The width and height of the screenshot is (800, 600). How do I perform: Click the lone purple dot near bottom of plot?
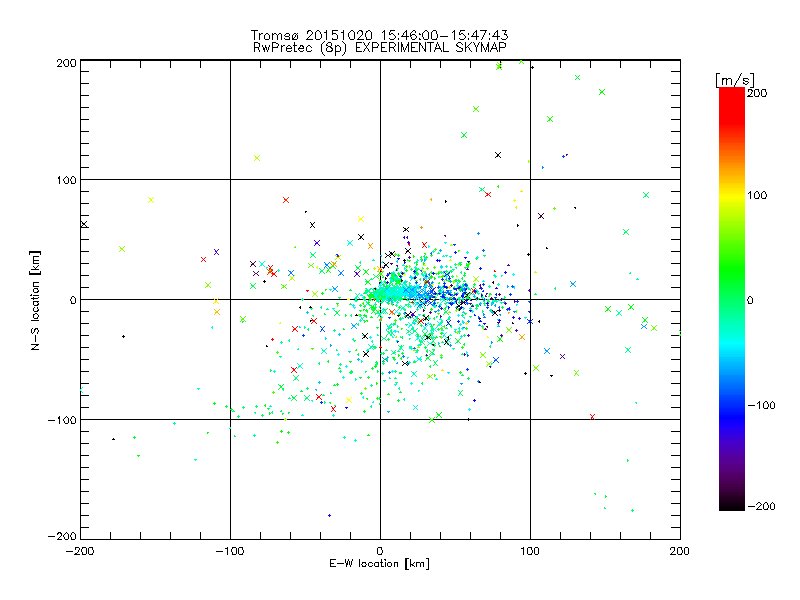coord(329,516)
